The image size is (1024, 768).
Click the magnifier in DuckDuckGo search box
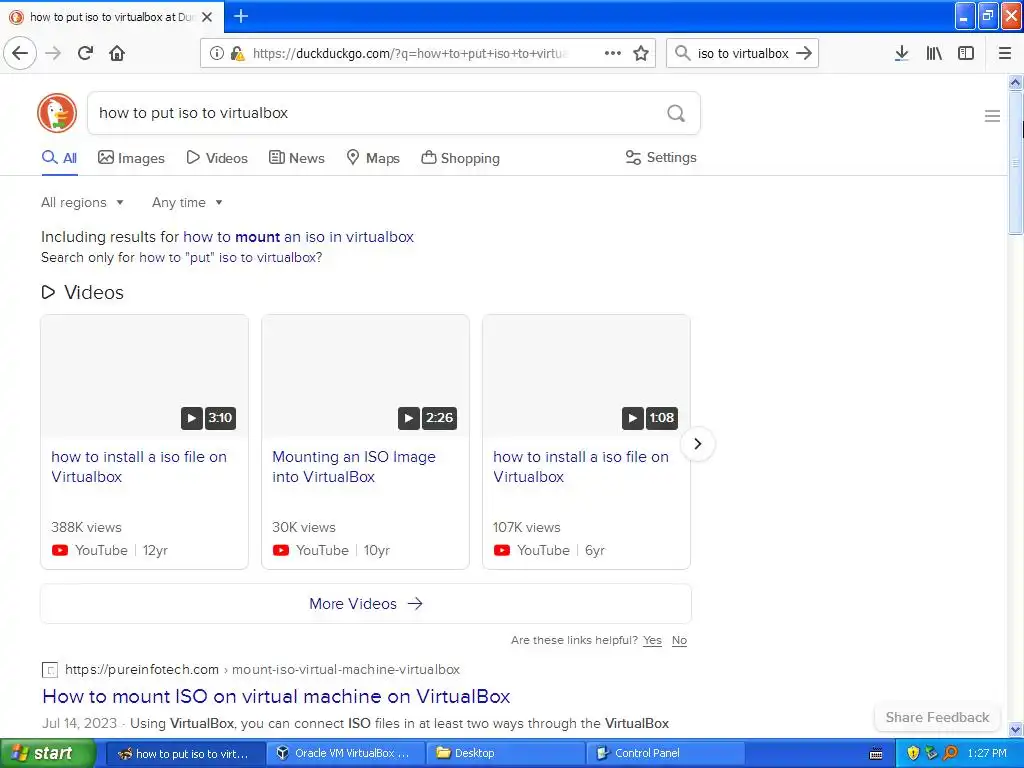[676, 113]
